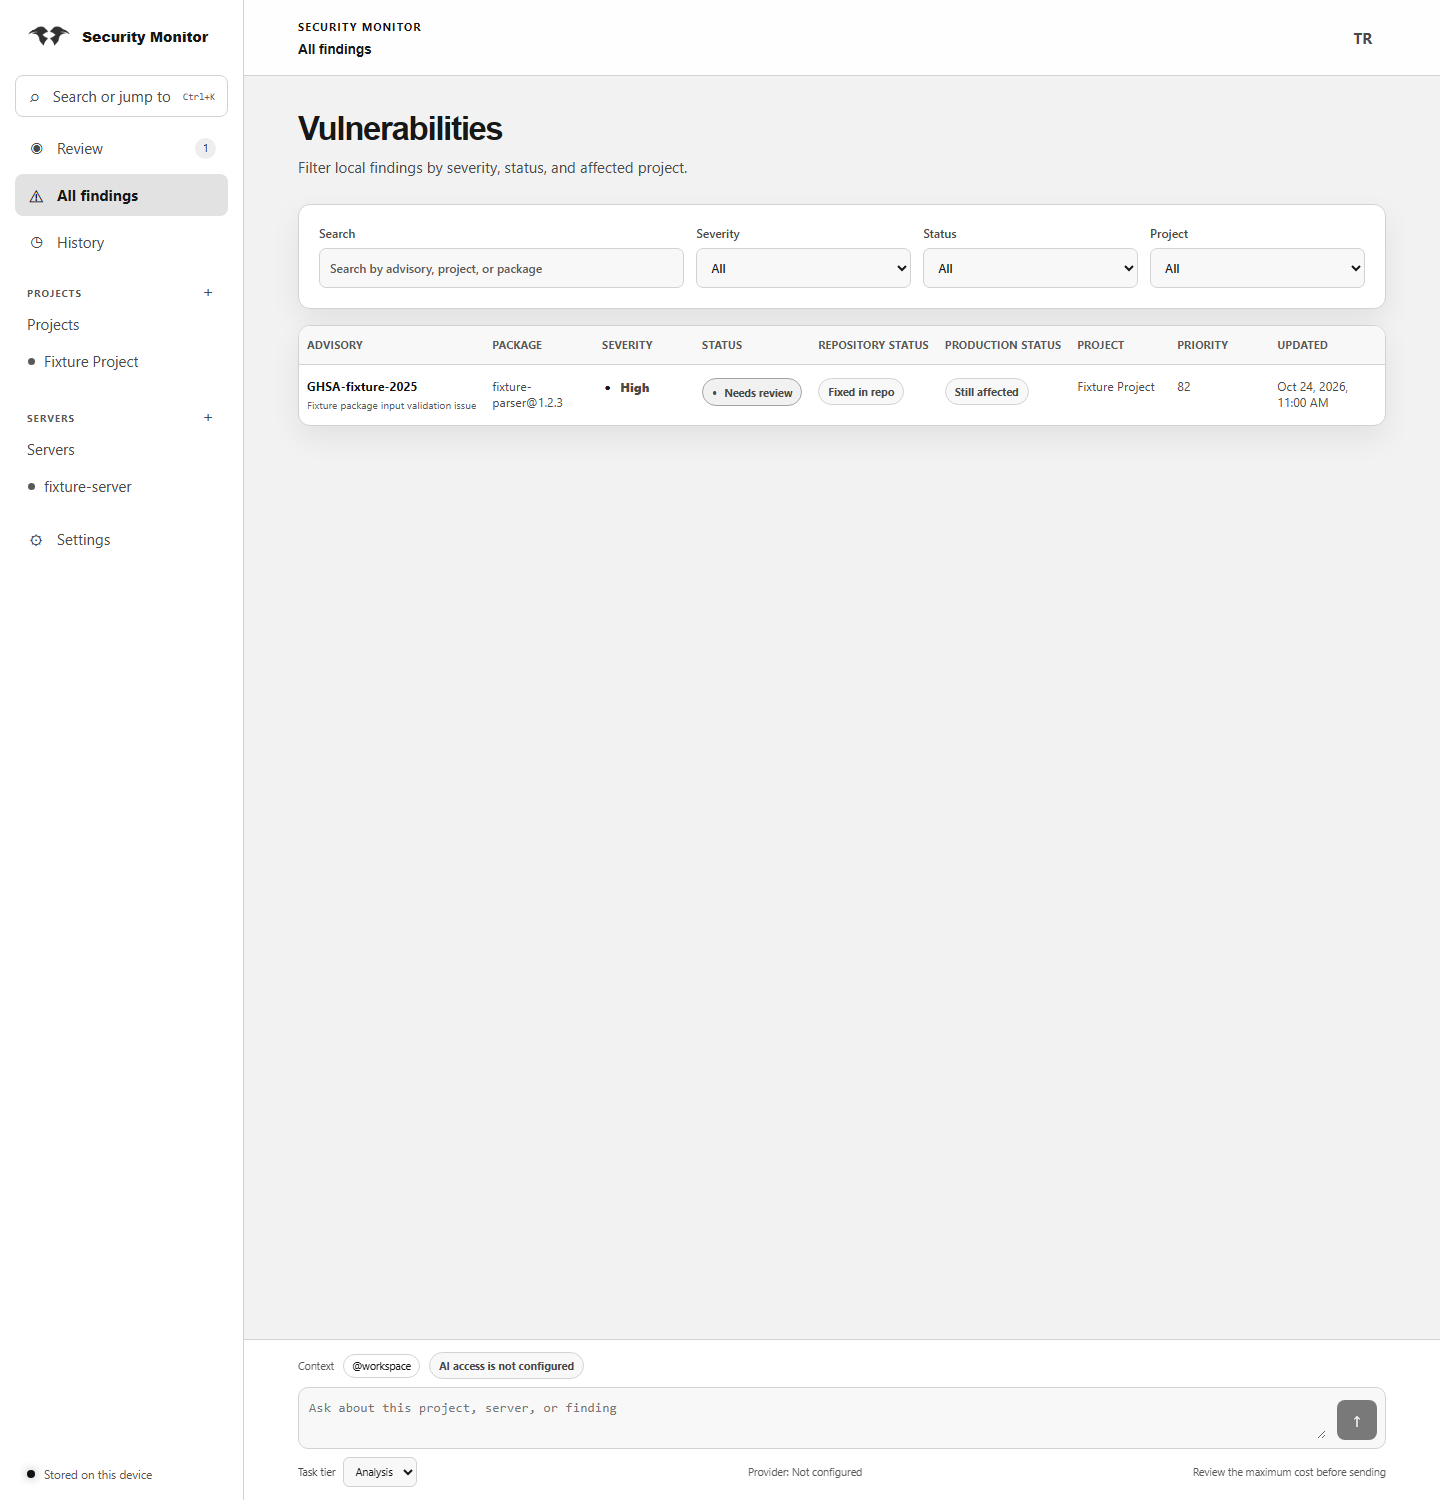The image size is (1440, 1500).
Task: Click the All findings warning triangle icon
Action: click(x=37, y=196)
